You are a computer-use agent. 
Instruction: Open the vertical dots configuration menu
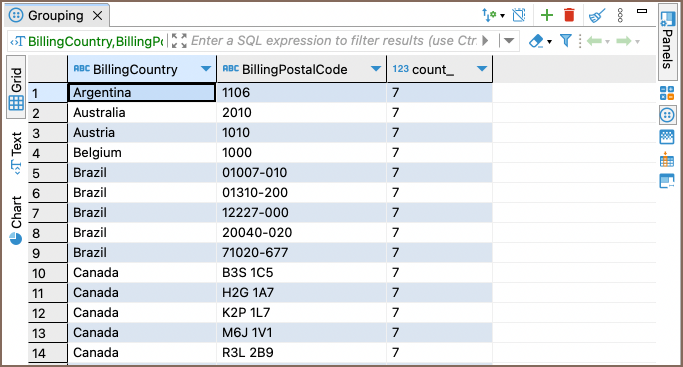(620, 15)
